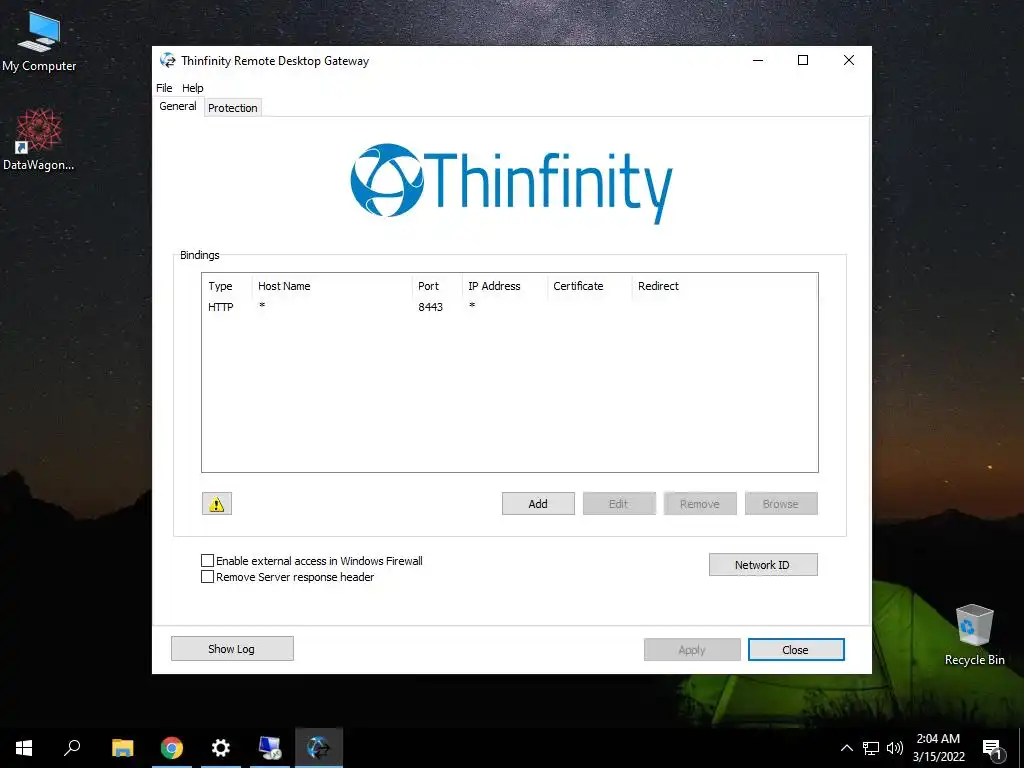Click the Show Log button

coord(232,648)
